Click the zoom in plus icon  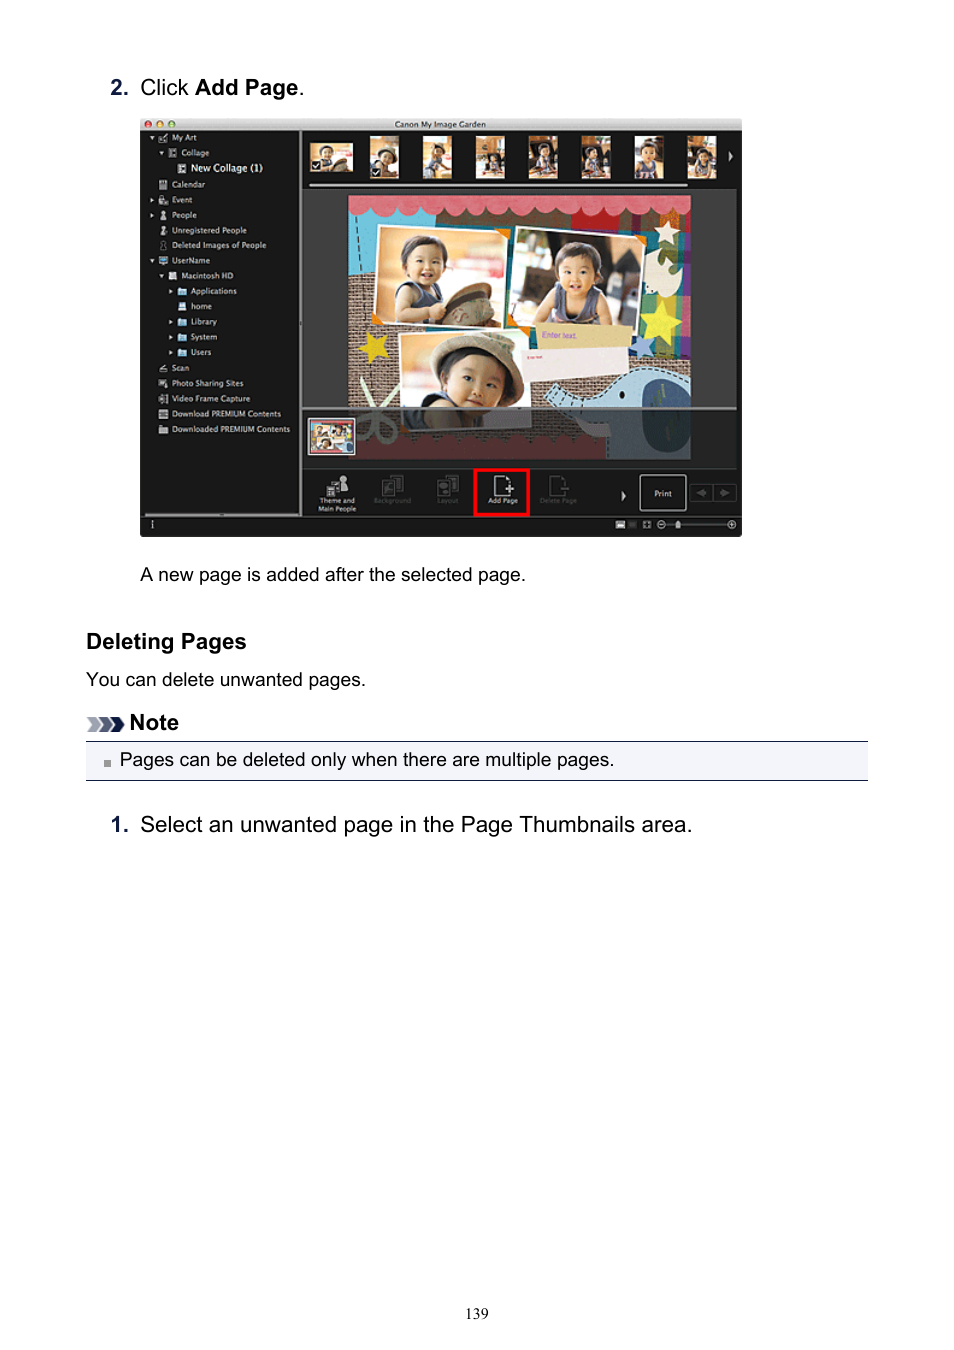click(x=732, y=524)
